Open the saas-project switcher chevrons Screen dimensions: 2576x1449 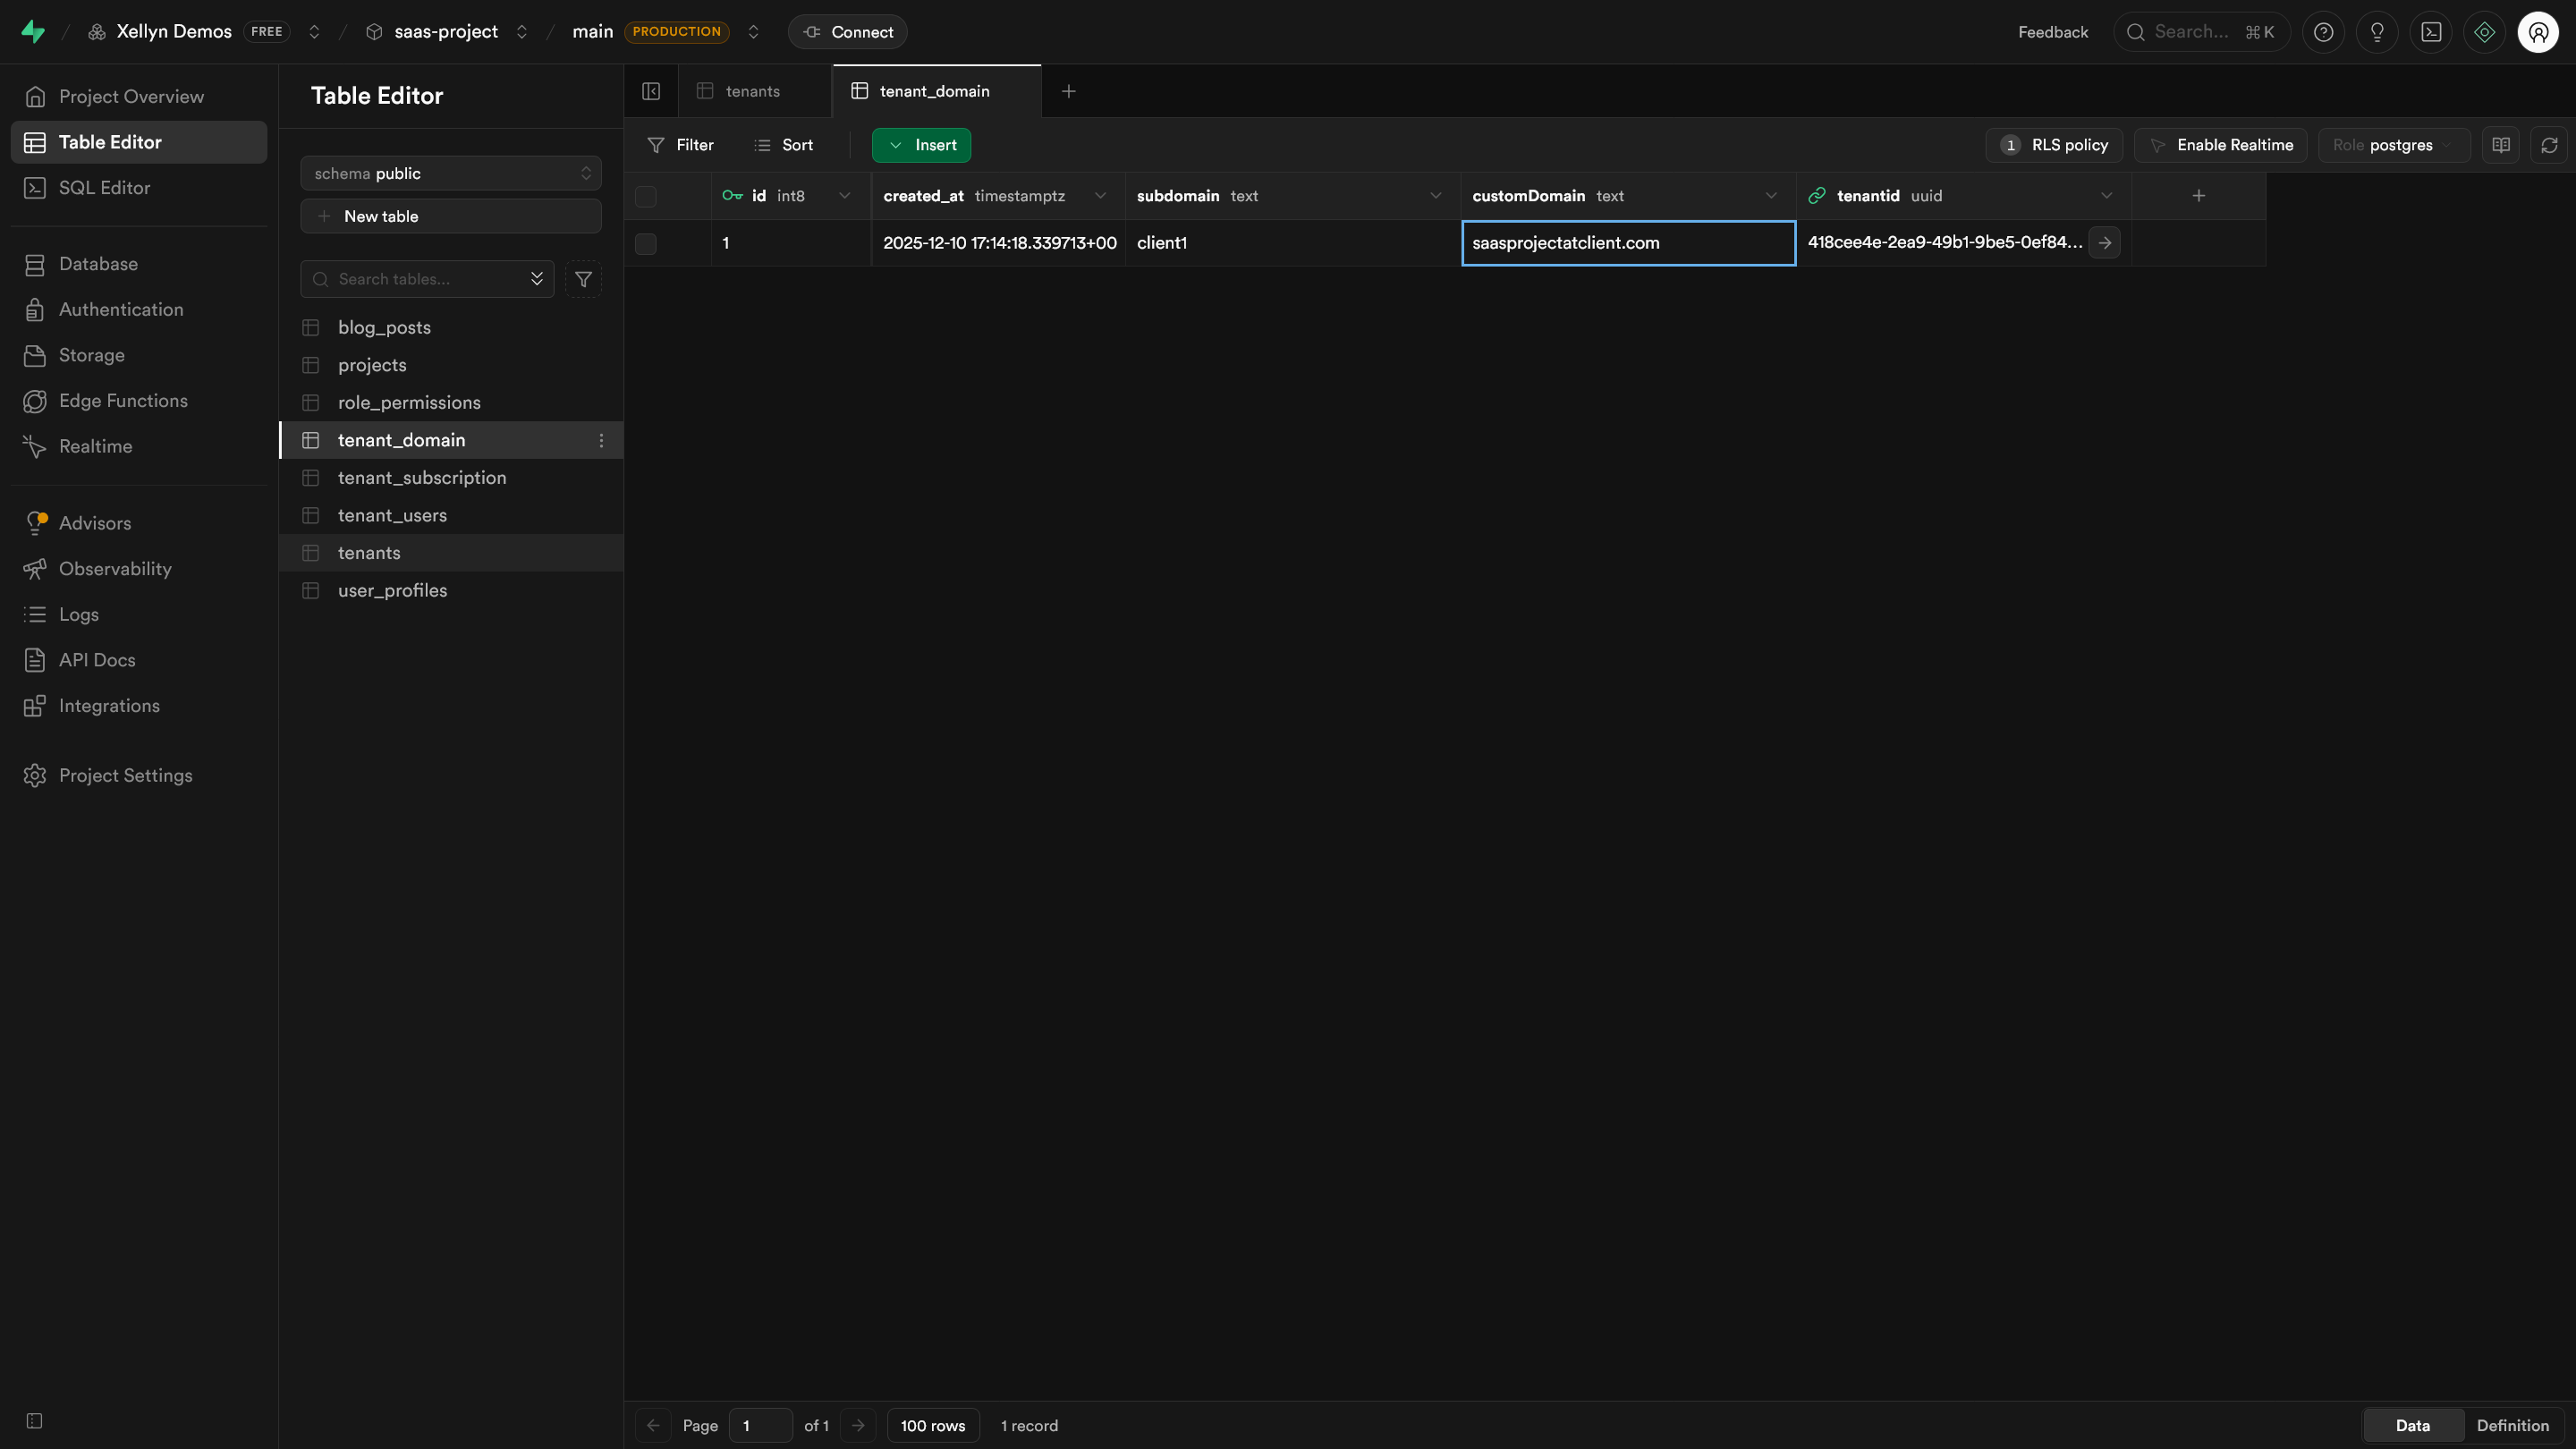click(521, 32)
